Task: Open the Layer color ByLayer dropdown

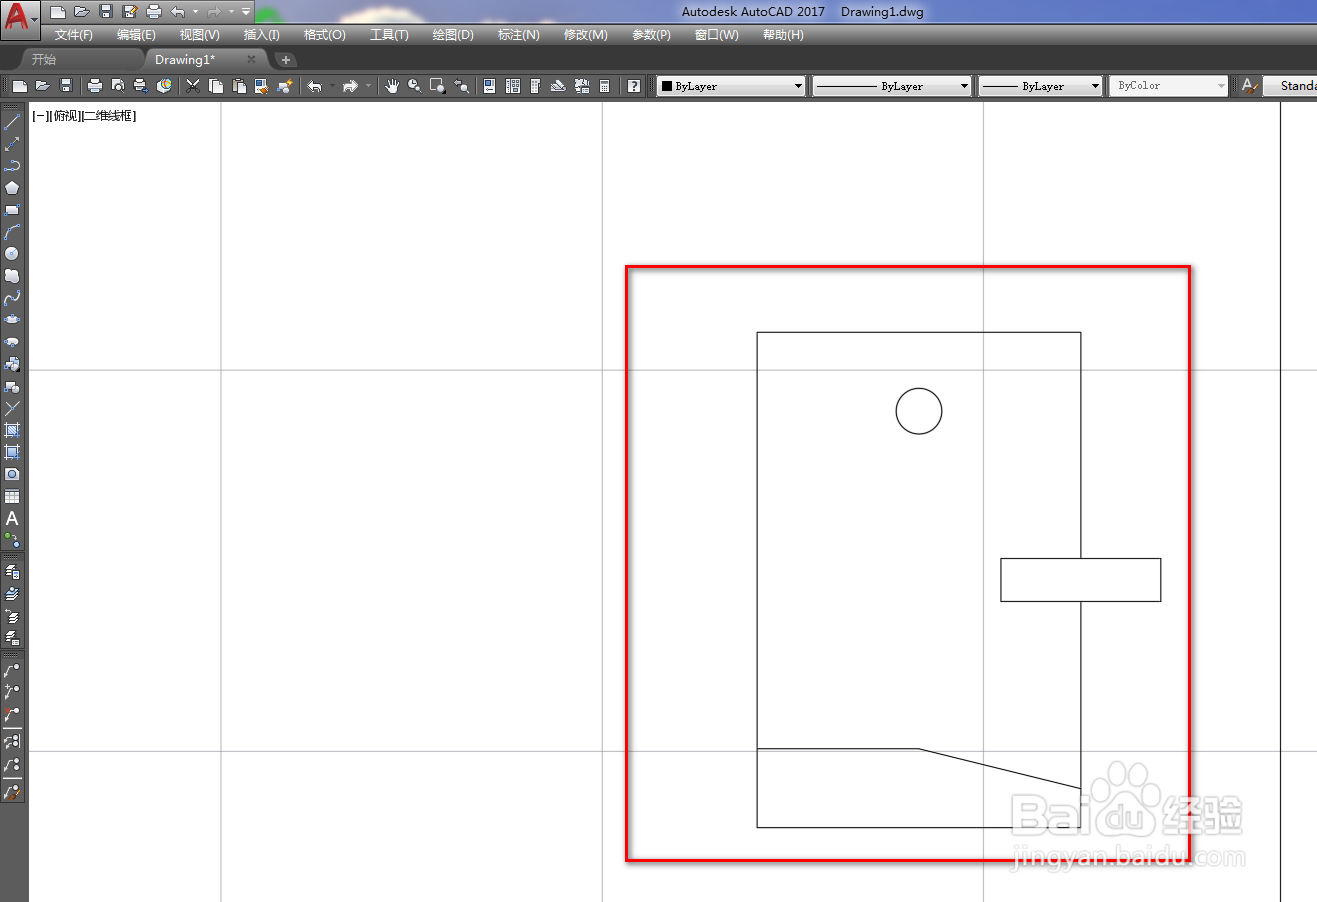Action: click(731, 86)
